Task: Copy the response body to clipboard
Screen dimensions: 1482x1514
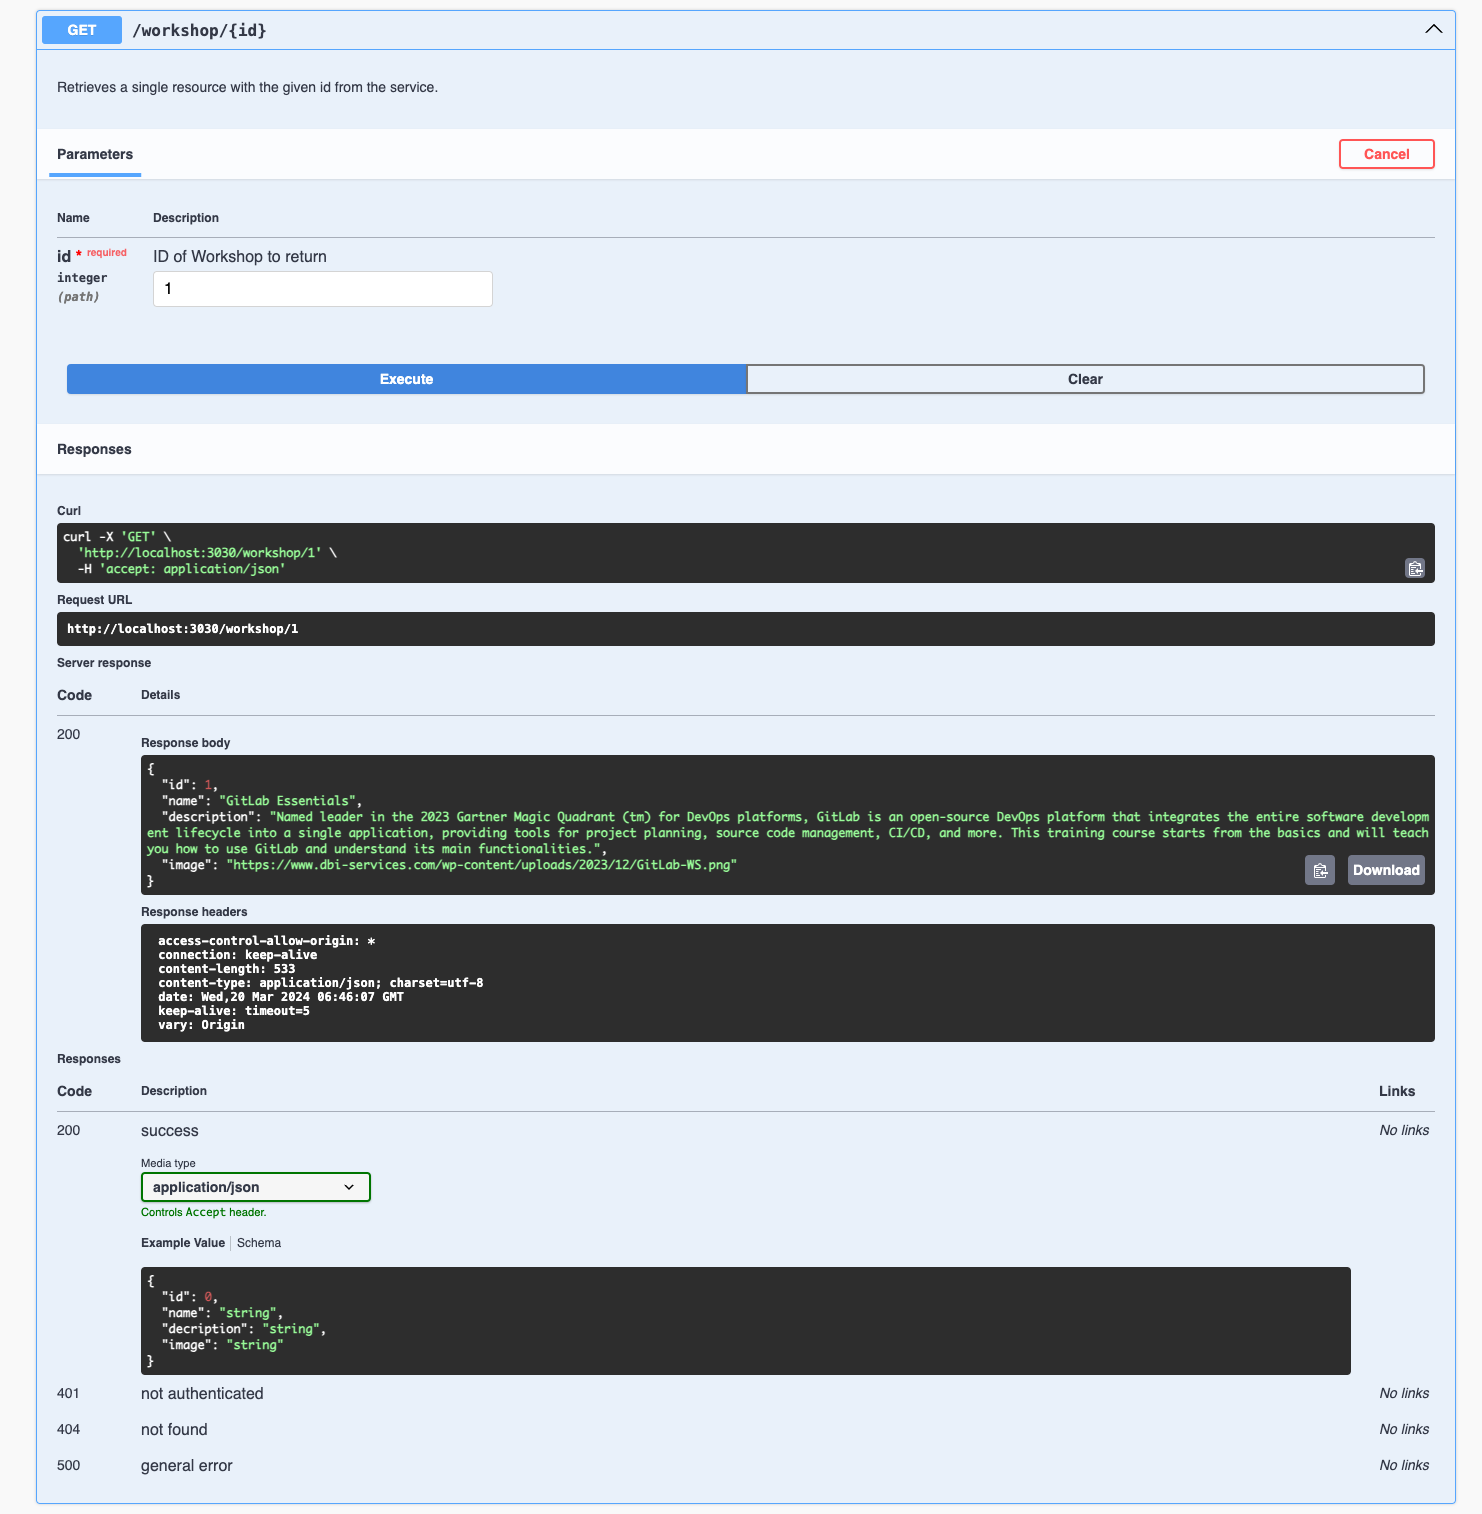Action: tap(1319, 870)
